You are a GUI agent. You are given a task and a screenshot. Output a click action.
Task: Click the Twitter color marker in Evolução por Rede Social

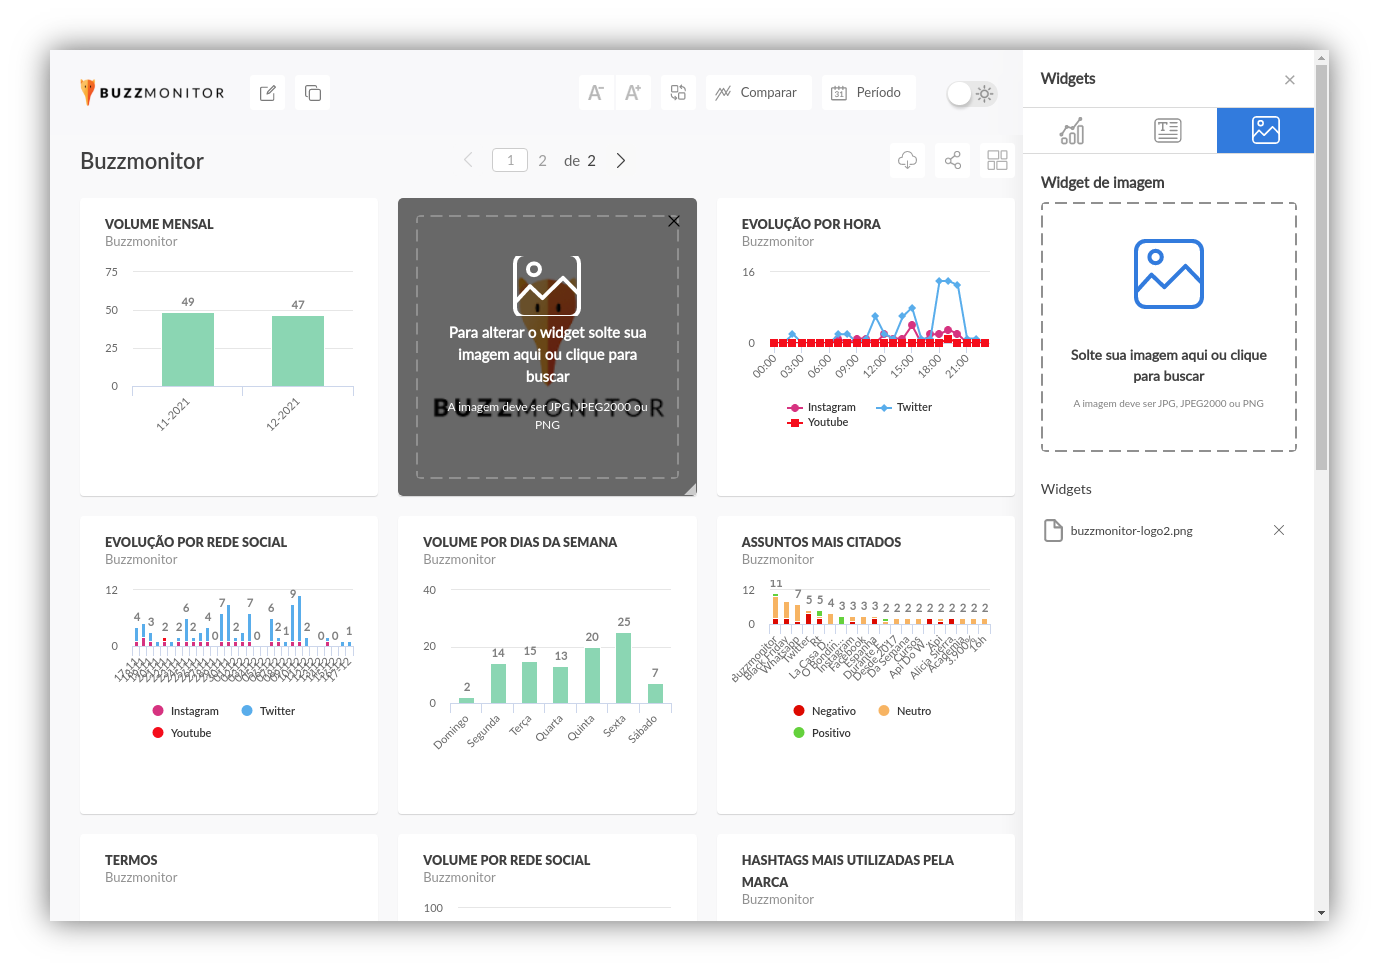tap(247, 711)
